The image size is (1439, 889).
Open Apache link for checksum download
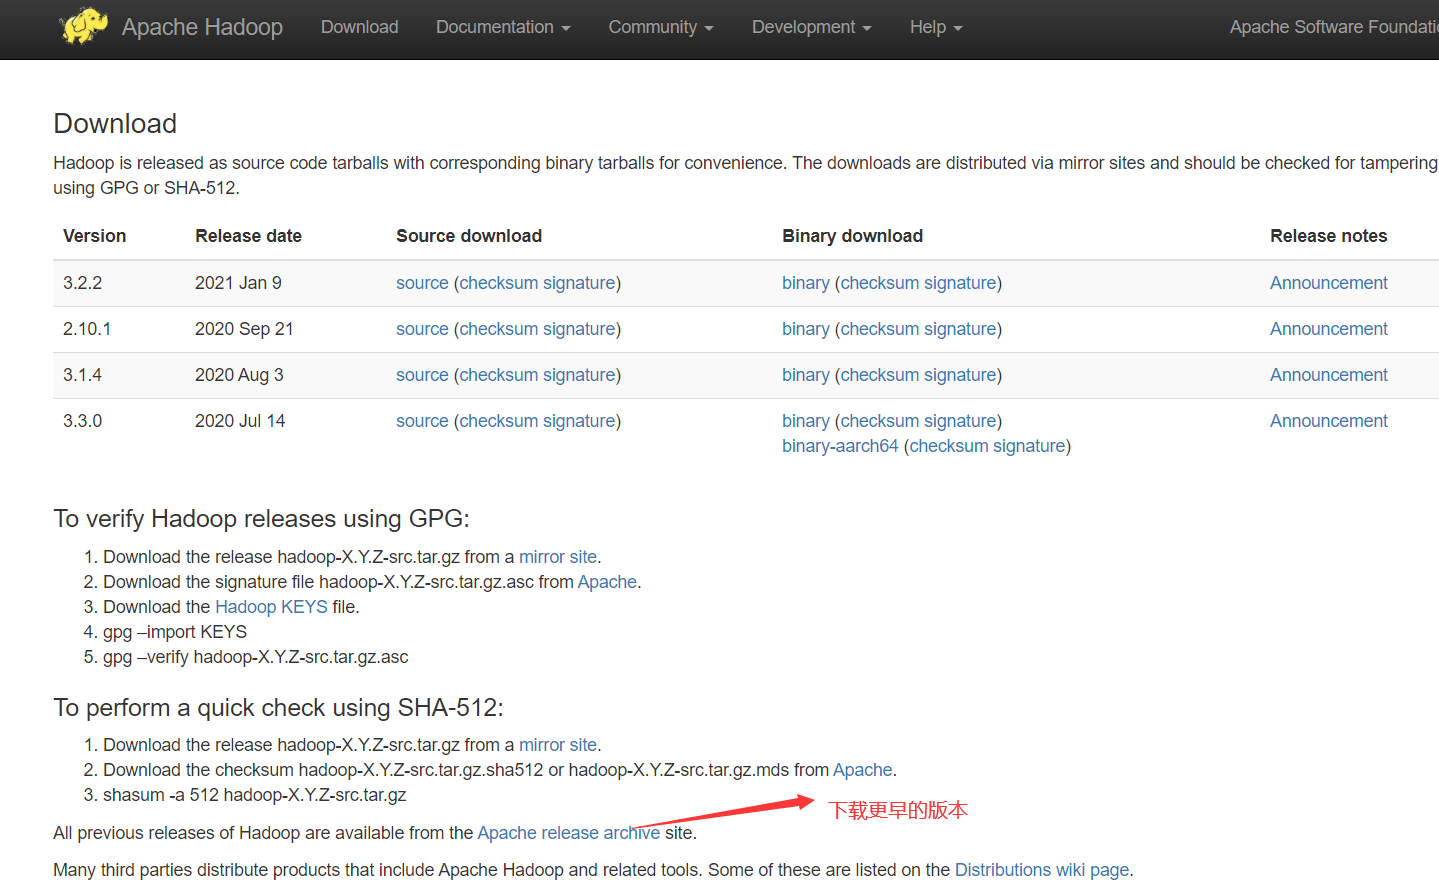click(x=863, y=770)
